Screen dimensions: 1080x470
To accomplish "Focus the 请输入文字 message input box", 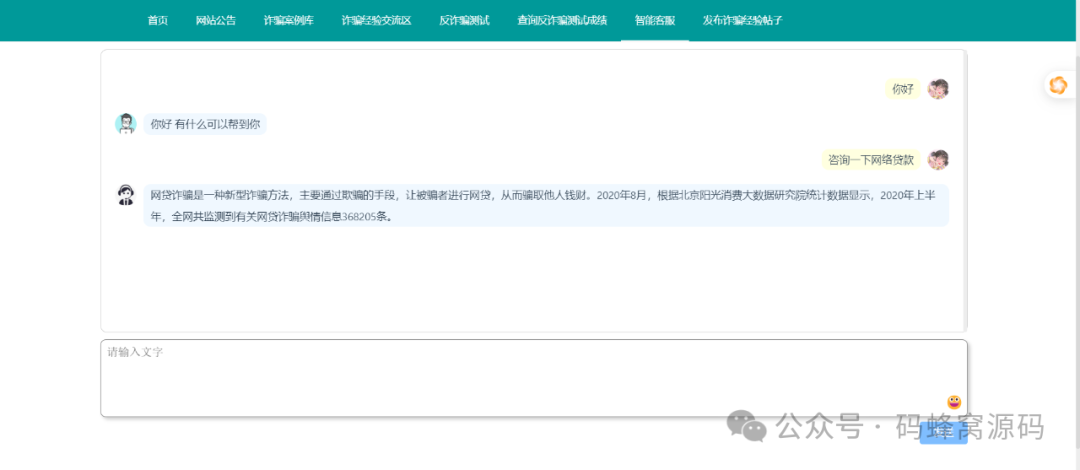I will pos(534,378).
